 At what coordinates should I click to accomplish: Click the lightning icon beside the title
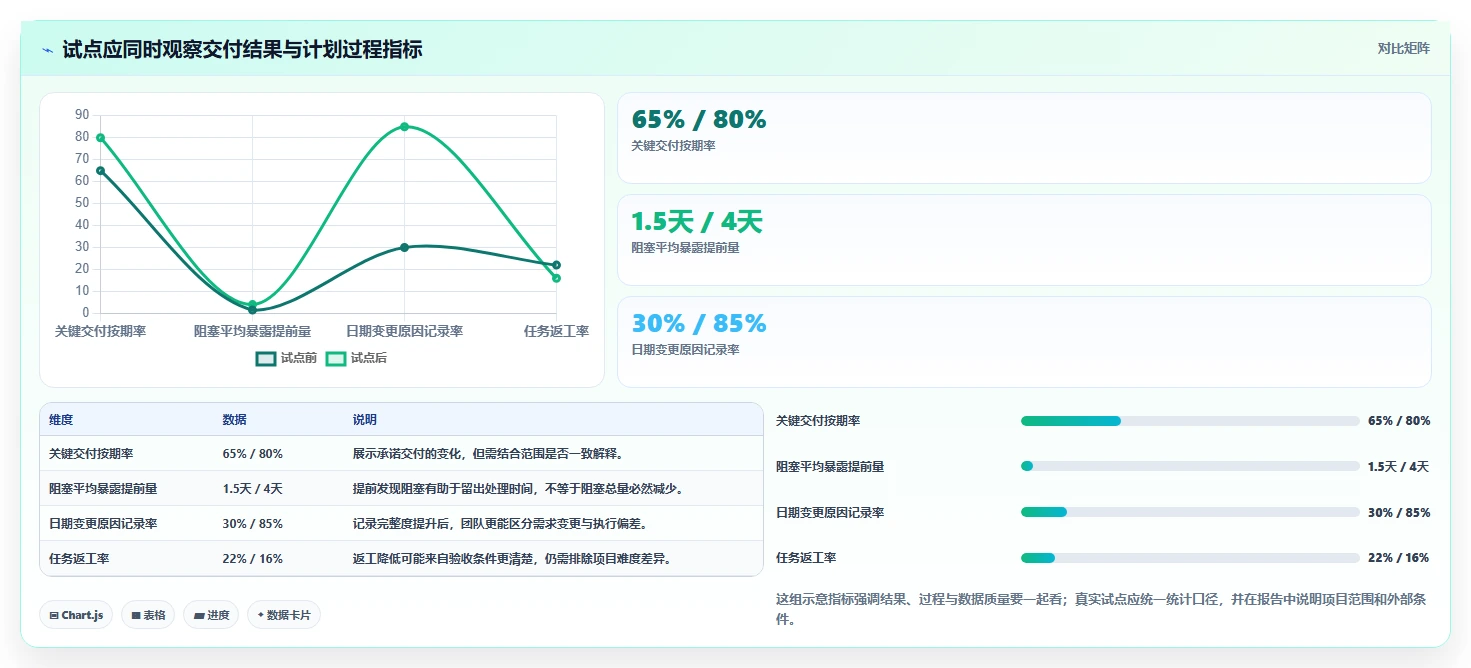[x=48, y=49]
